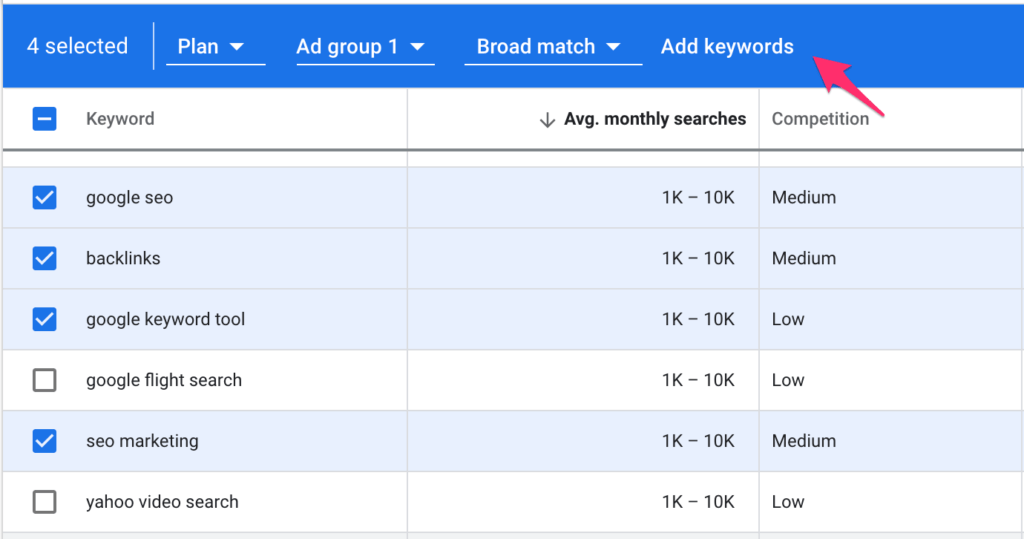Uncheck the backlinks keyword checkbox
The width and height of the screenshot is (1024, 539).
44,258
